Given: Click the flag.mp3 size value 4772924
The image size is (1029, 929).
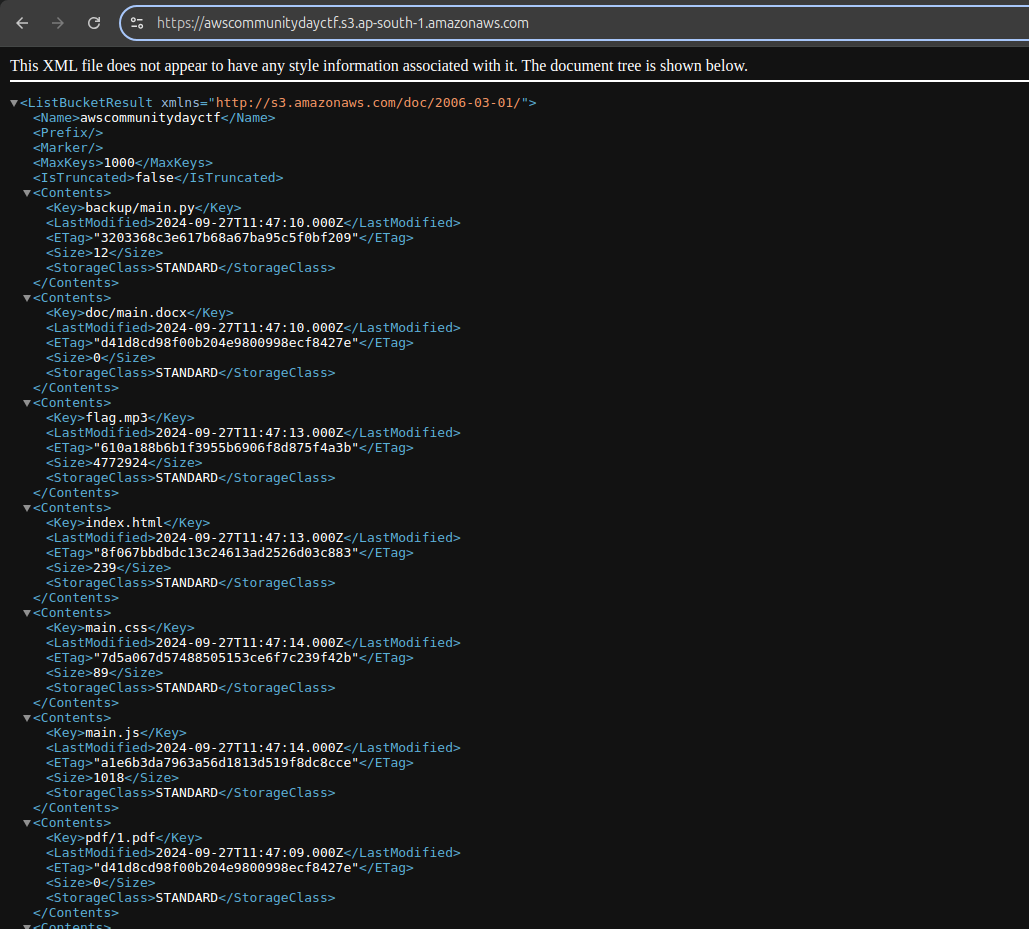Looking at the screenshot, I should (x=120, y=463).
